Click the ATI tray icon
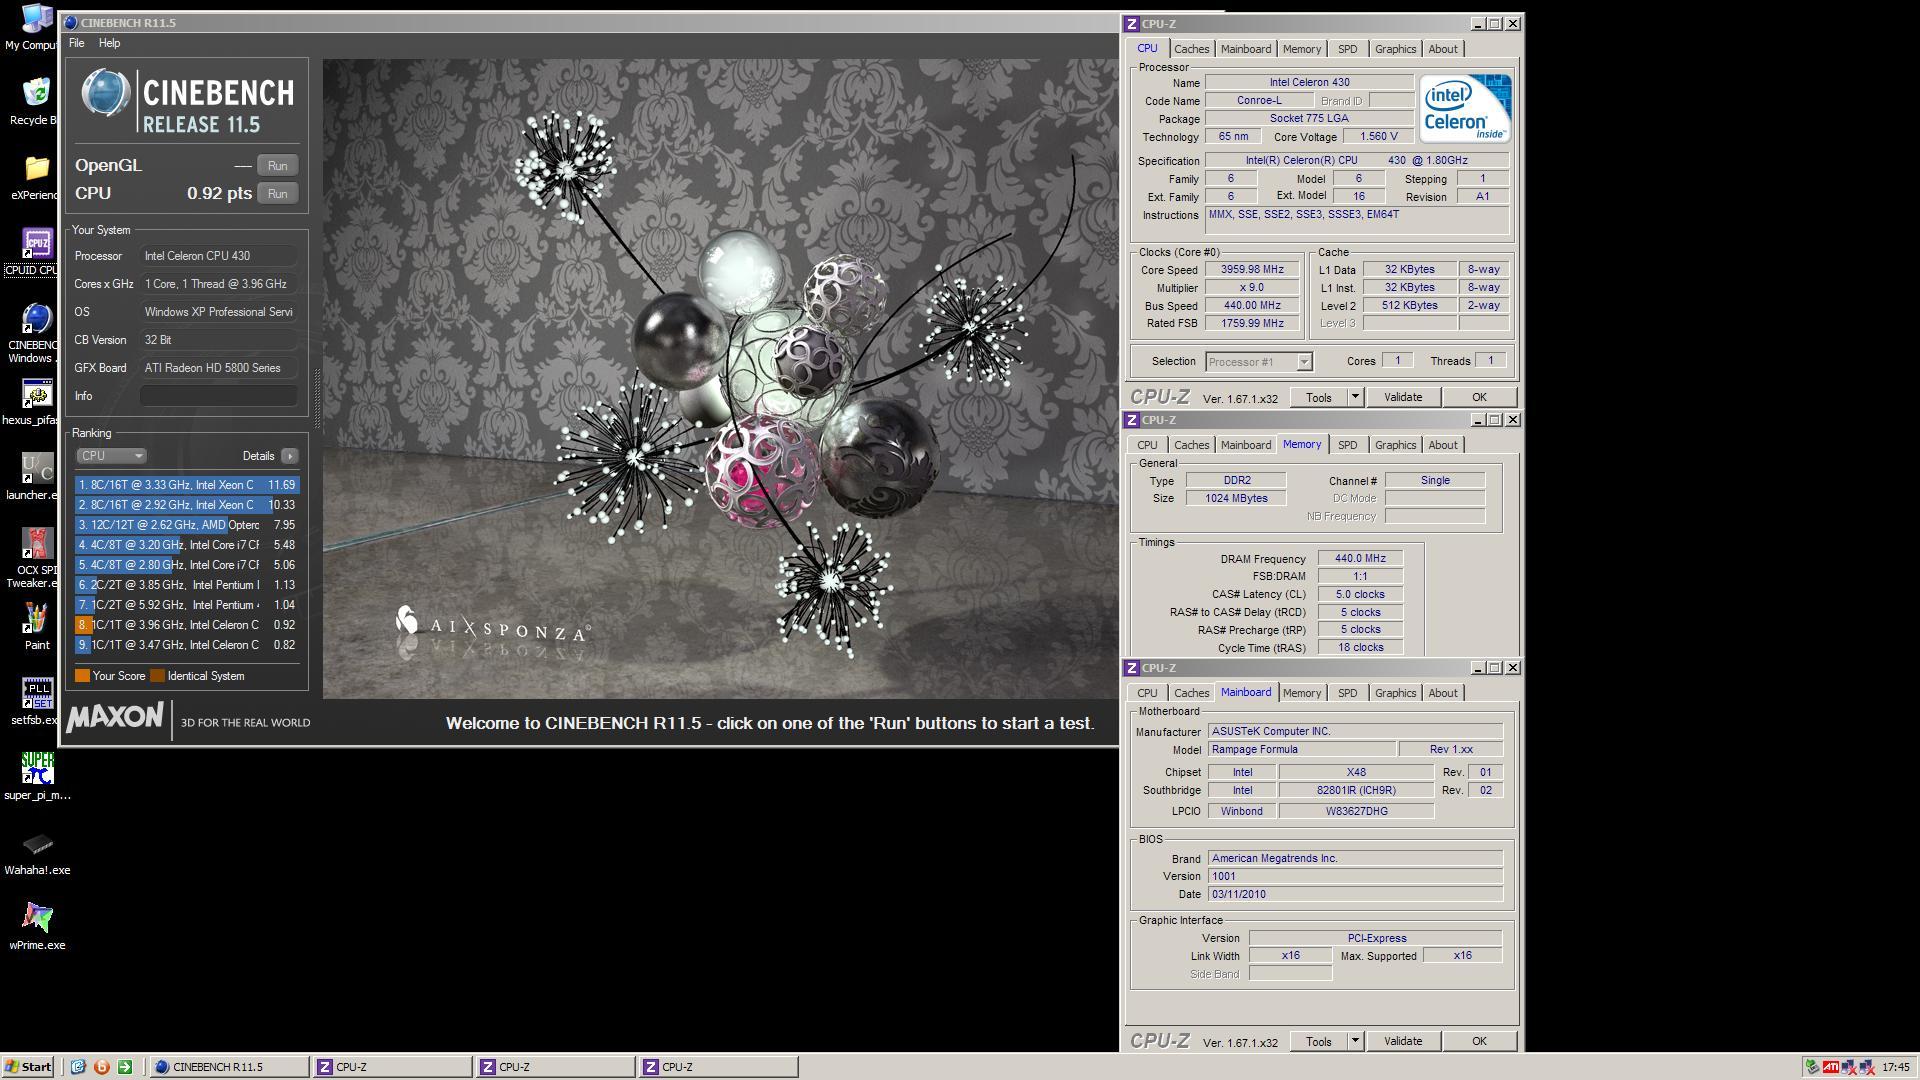This screenshot has width=1920, height=1080. 1830,1067
